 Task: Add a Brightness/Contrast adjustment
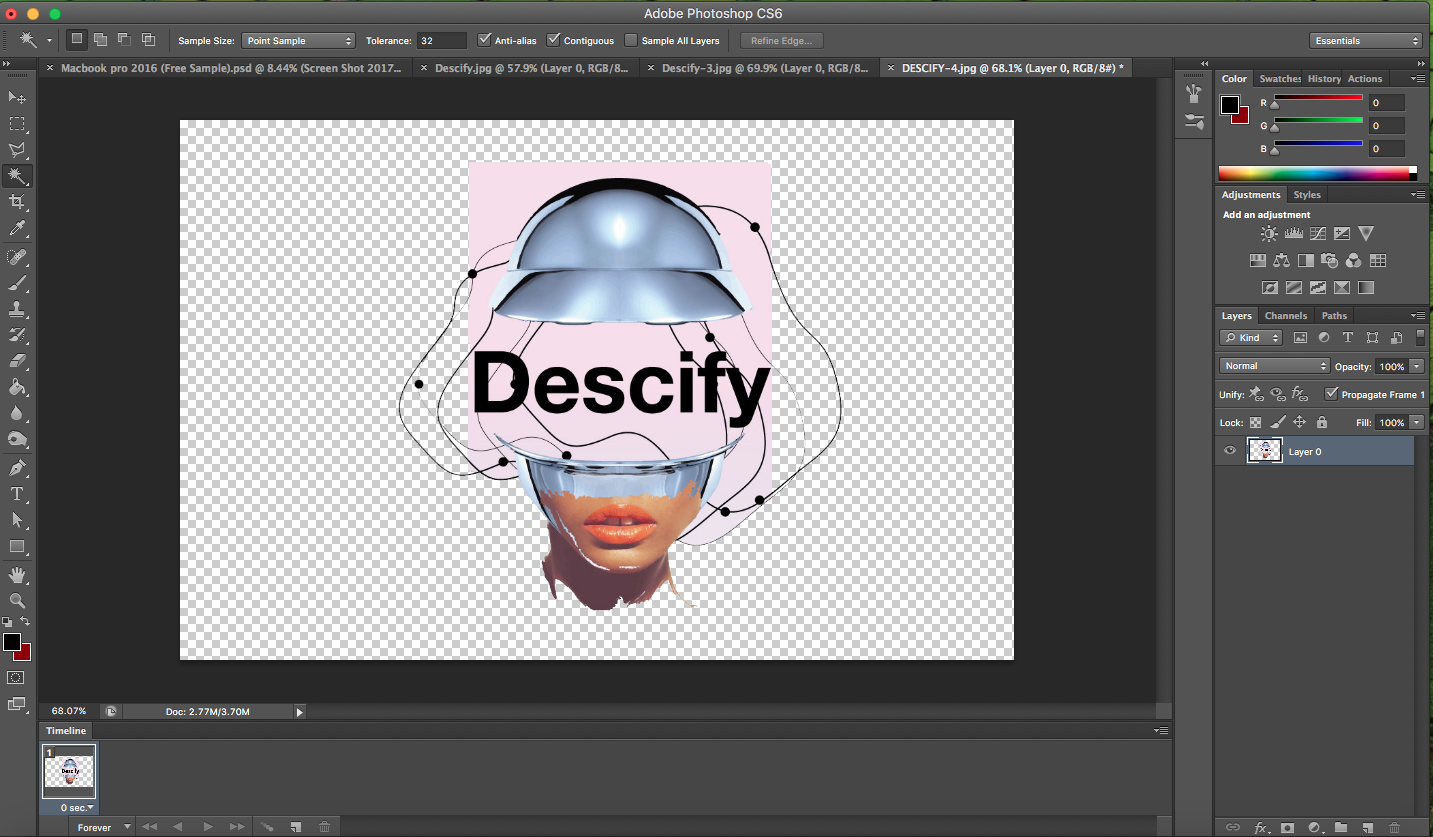1269,234
